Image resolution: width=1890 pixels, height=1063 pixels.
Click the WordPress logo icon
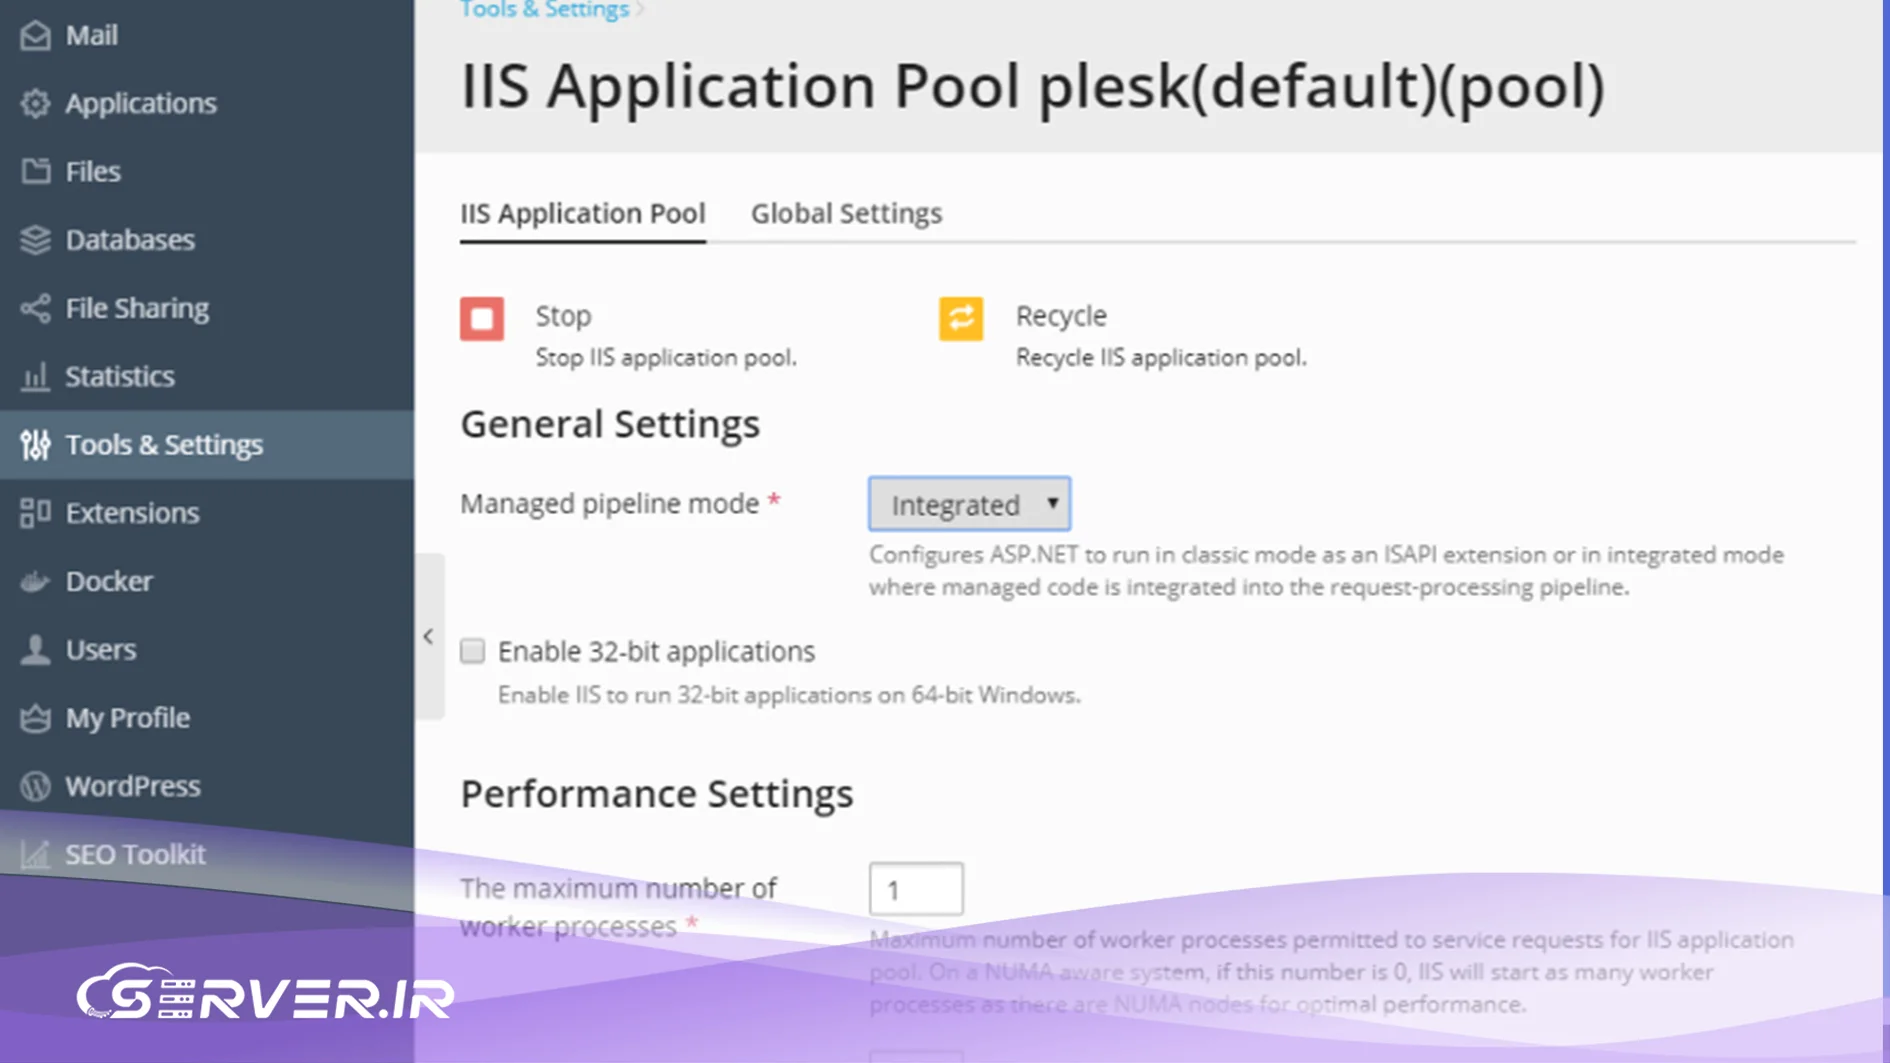pos(35,786)
